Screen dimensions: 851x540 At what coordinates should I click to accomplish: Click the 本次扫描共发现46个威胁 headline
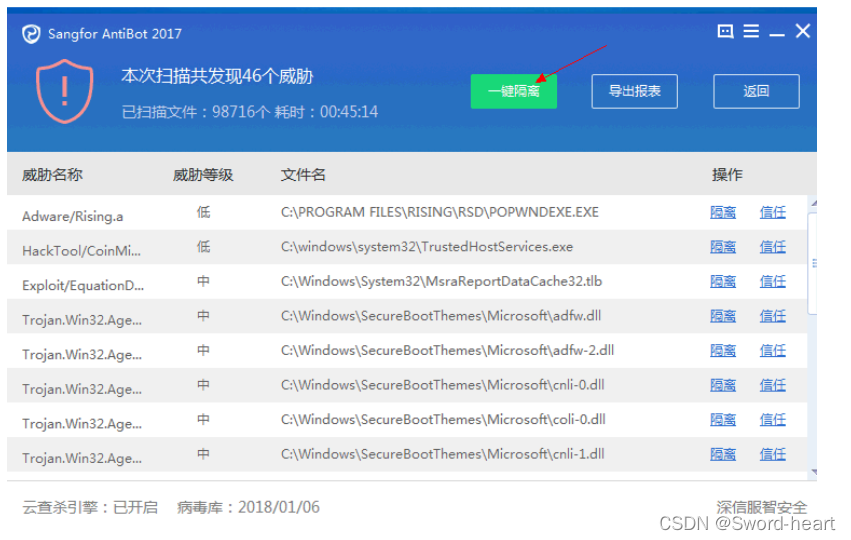click(x=217, y=76)
